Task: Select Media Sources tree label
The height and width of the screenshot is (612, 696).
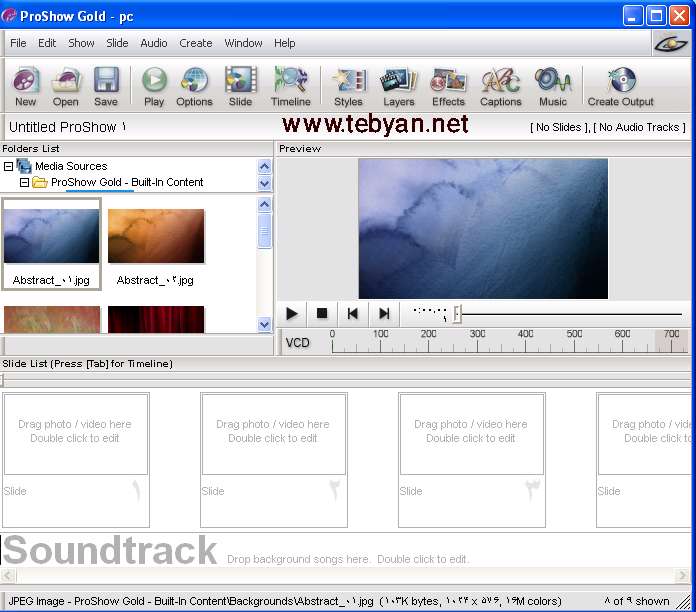Action: pyautogui.click(x=71, y=166)
